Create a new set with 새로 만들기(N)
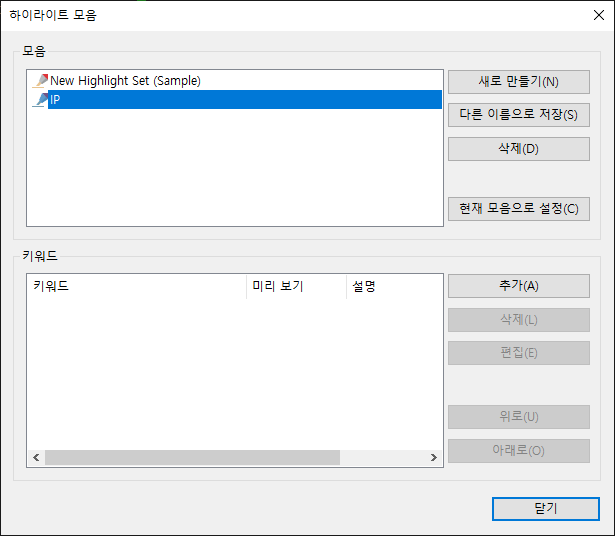Viewport: 615px width, 536px height. tap(519, 82)
